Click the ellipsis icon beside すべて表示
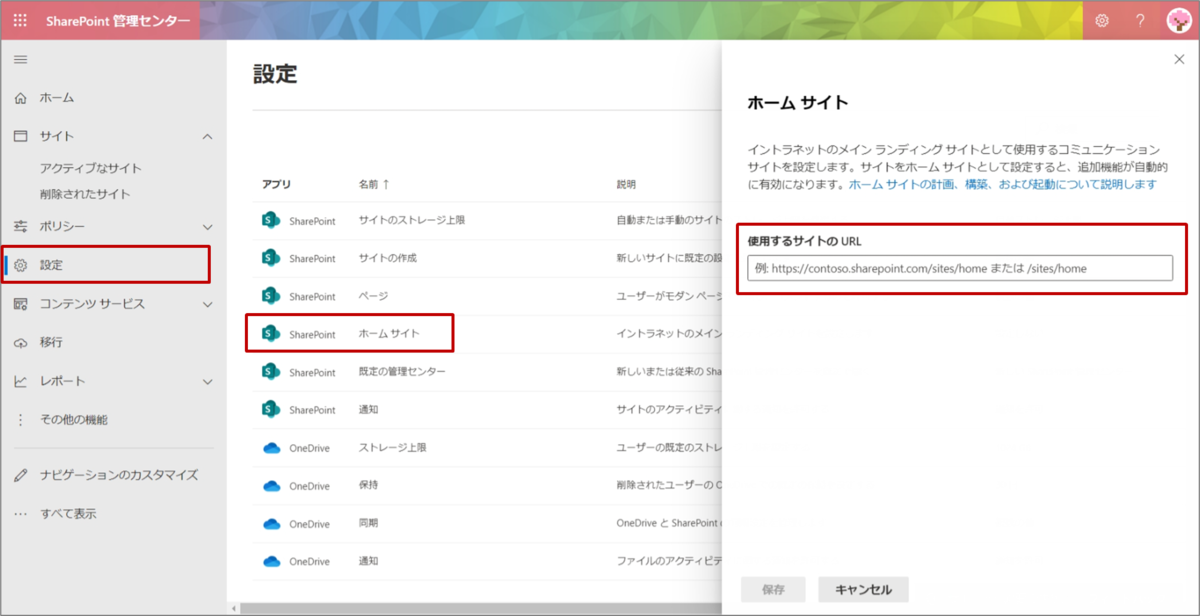Image resolution: width=1200 pixels, height=616 pixels. pos(21,514)
